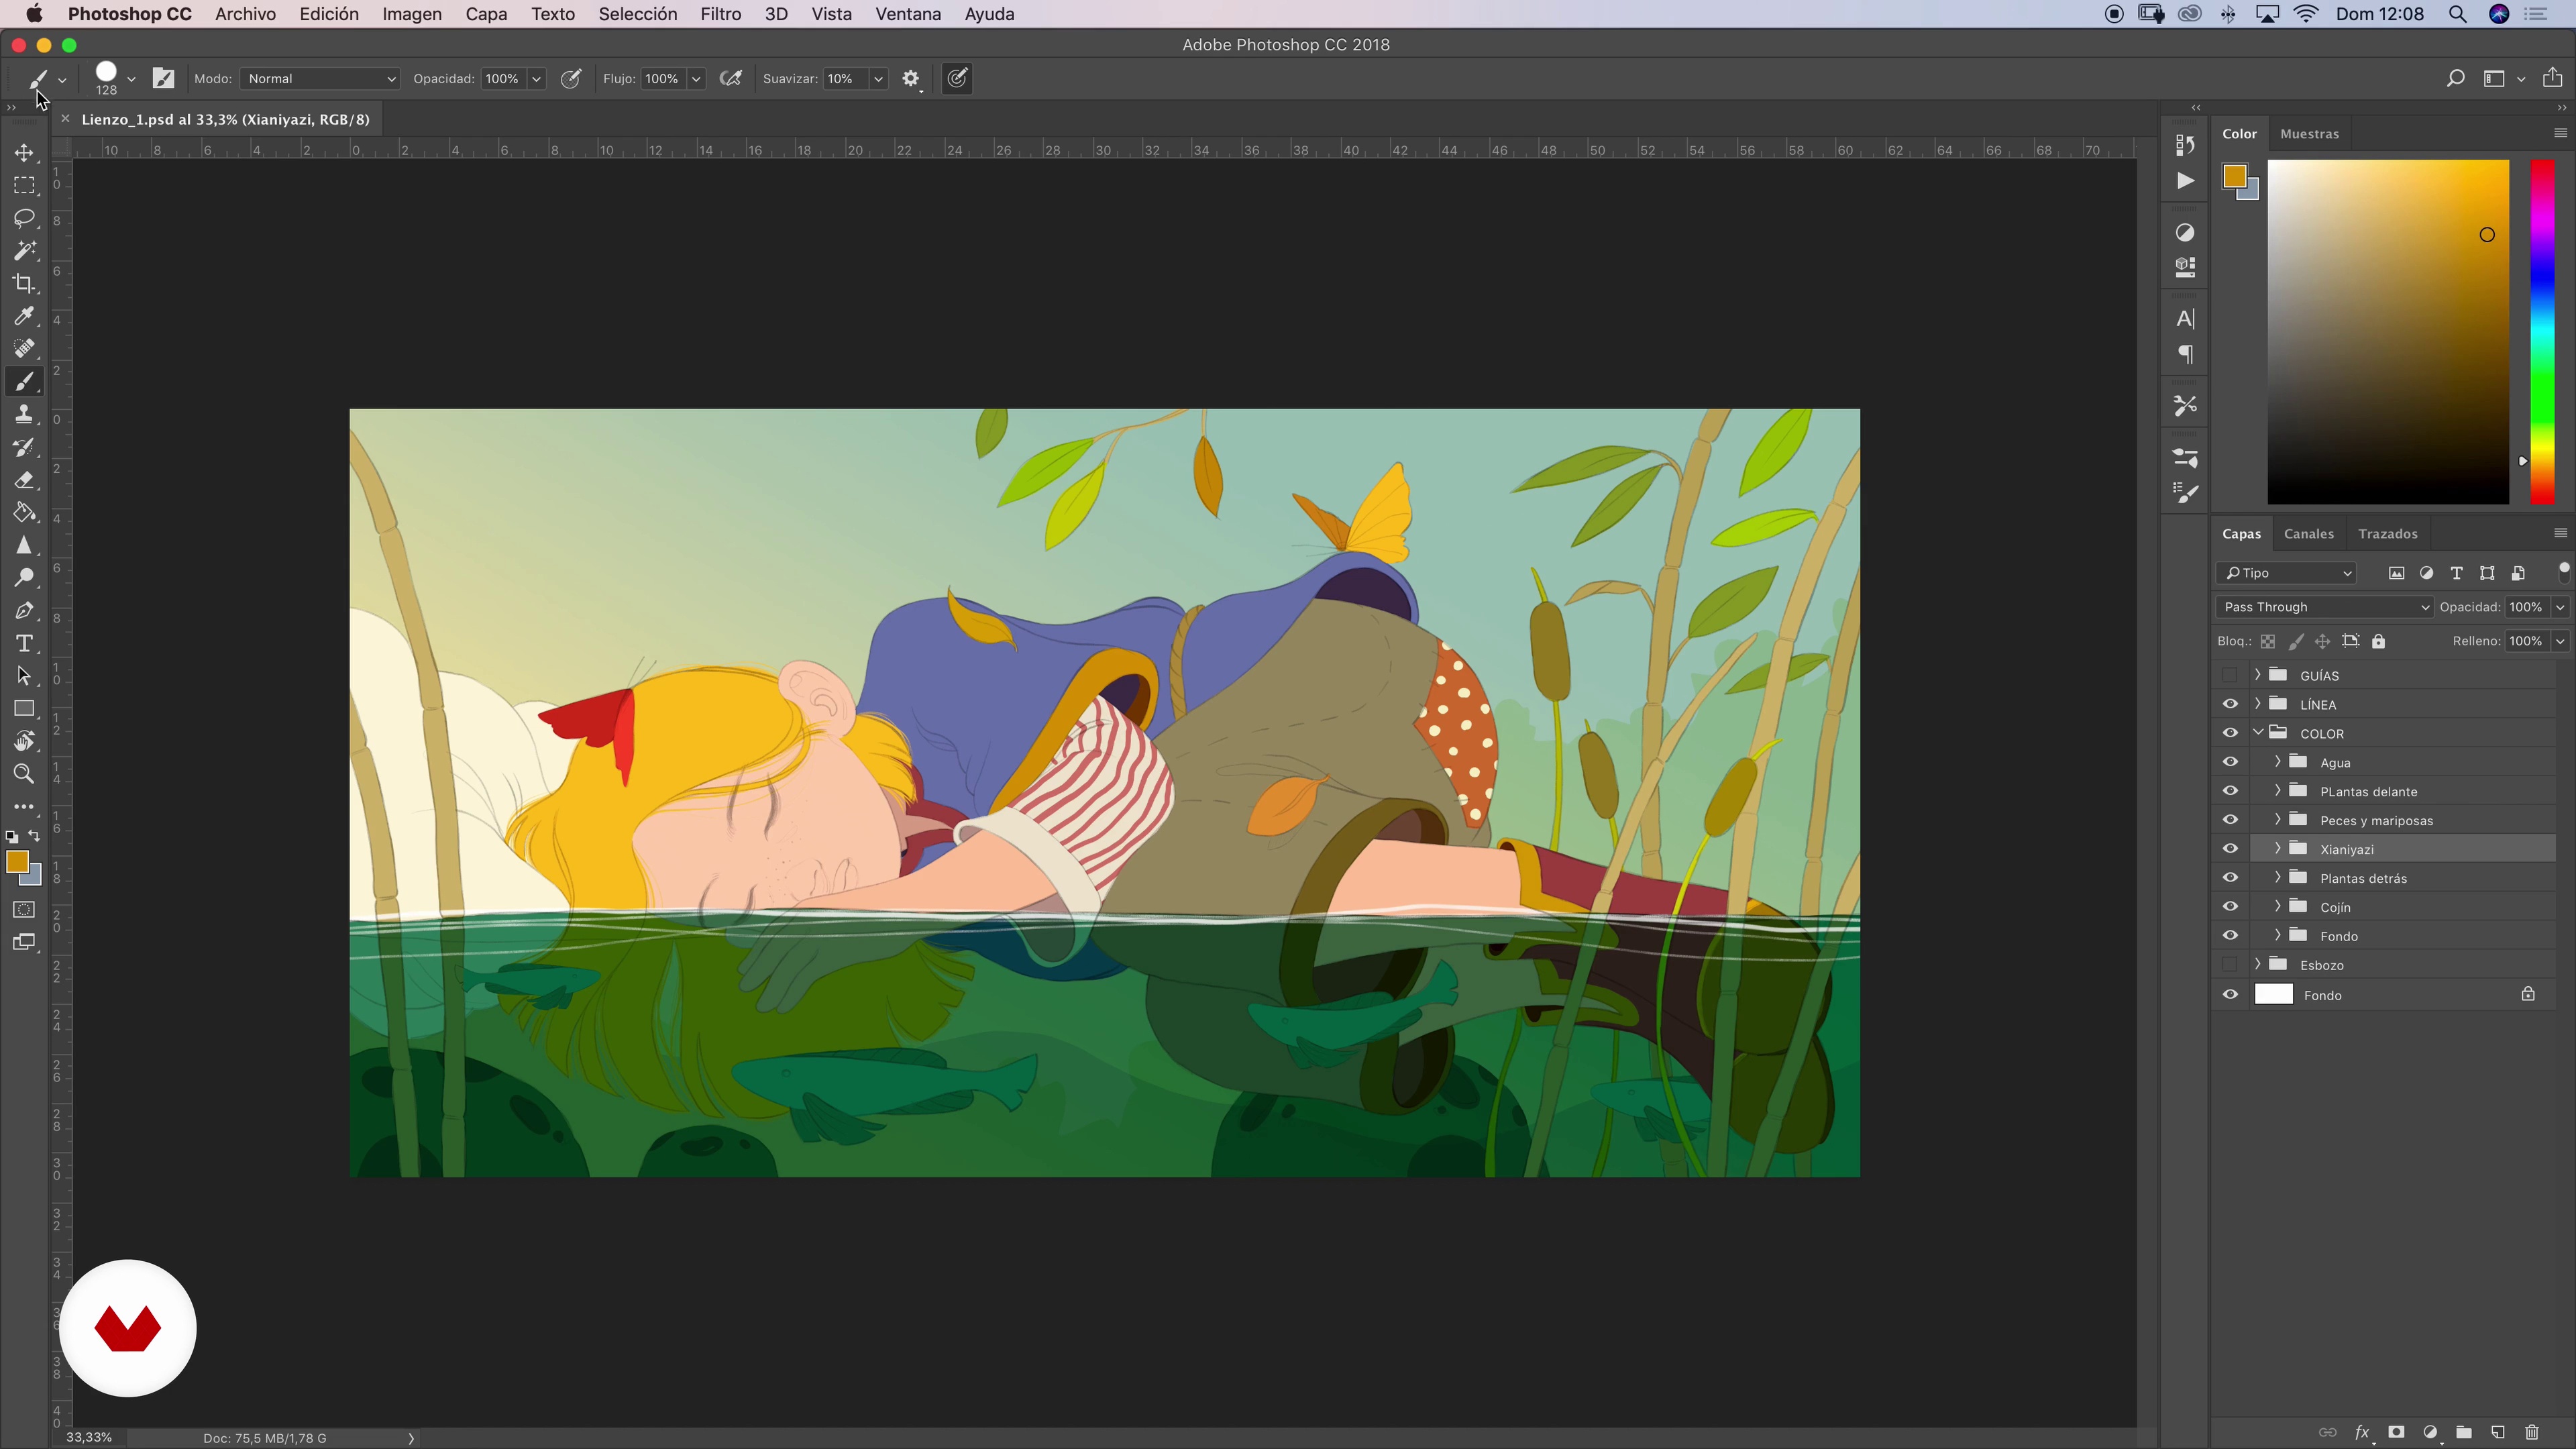The image size is (2576, 1449).
Task: Activate the Horizontal Type tool
Action: tap(24, 643)
